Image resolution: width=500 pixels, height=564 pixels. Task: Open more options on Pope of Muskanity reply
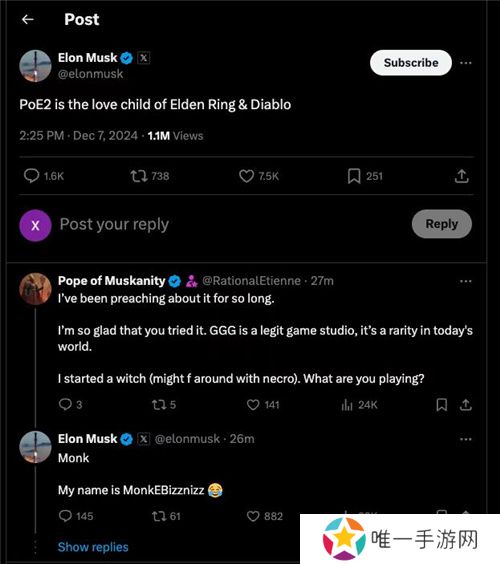coord(466,281)
